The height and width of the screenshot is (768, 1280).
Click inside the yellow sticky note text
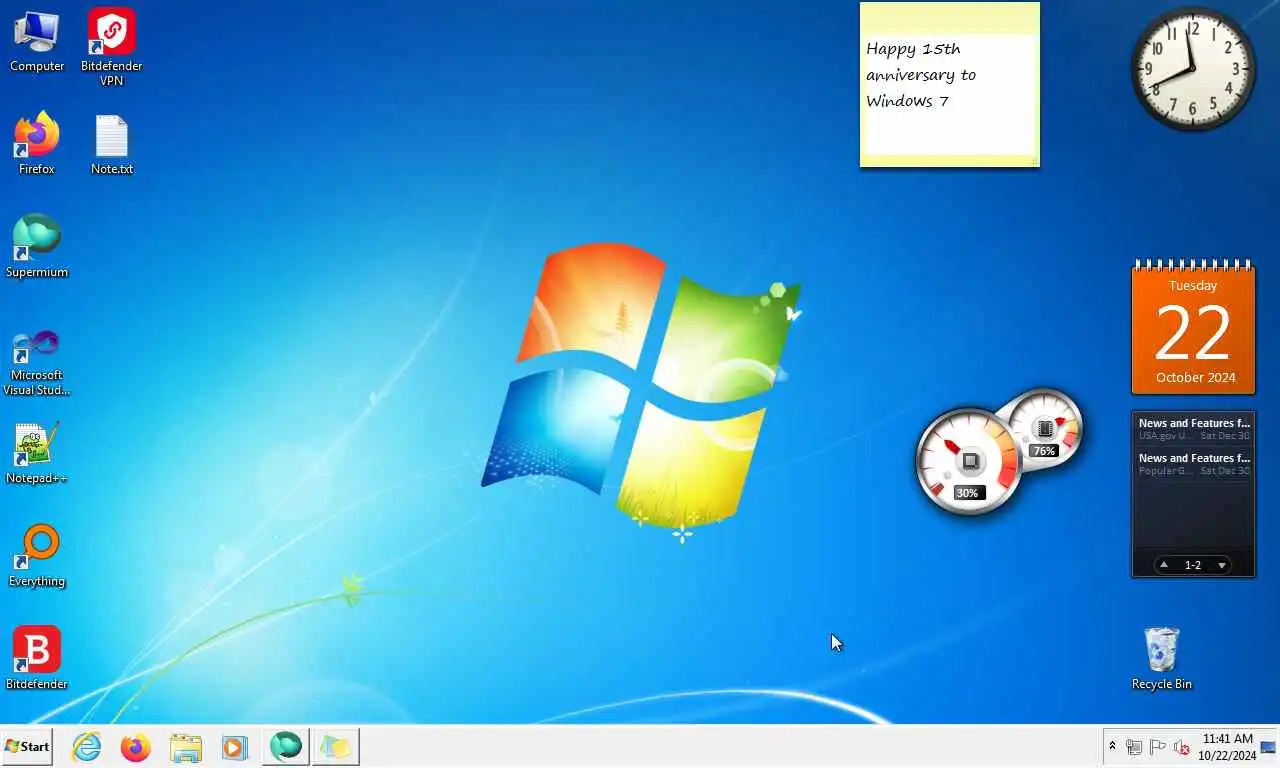pyautogui.click(x=921, y=74)
